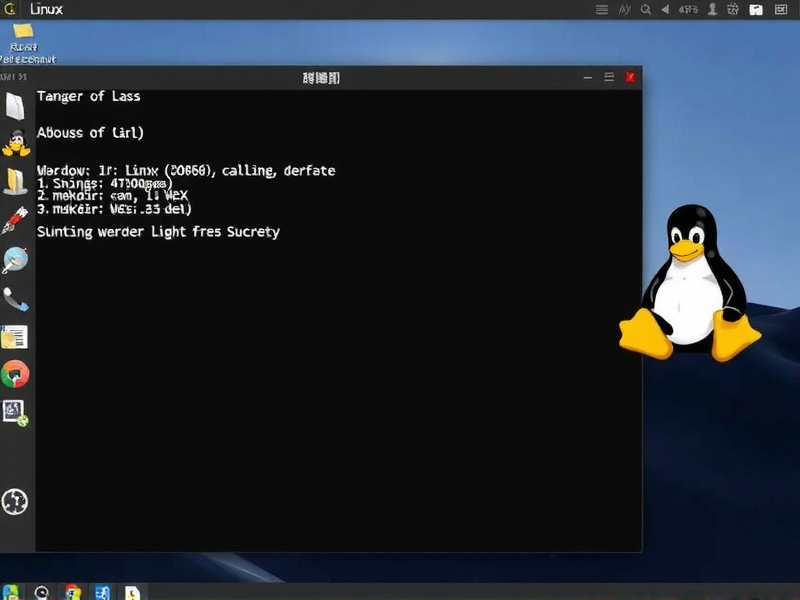Click the search magnifier in the top bar
This screenshot has width=800, height=600.
pos(646,9)
